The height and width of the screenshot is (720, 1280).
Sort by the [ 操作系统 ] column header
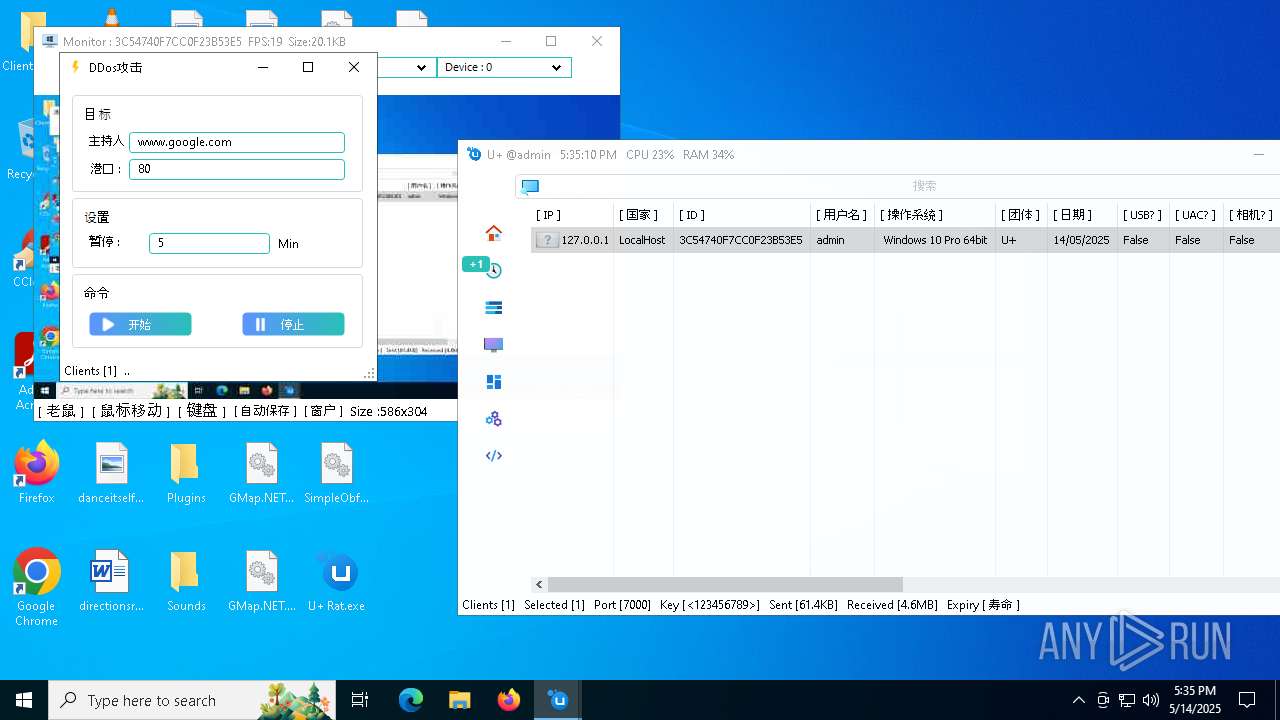(x=934, y=215)
